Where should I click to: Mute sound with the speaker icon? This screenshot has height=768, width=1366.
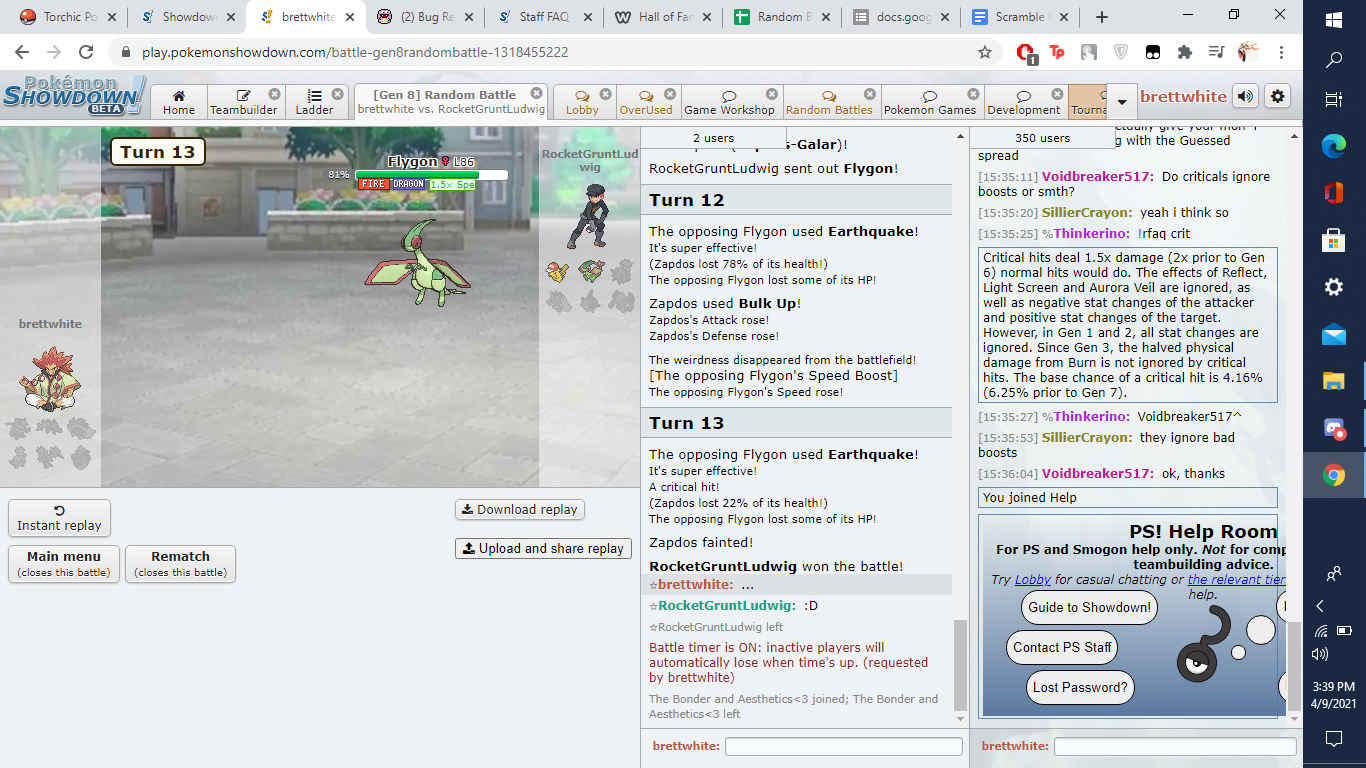(x=1245, y=96)
